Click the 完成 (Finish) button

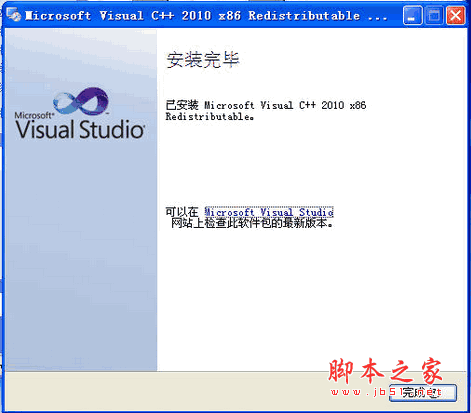click(423, 392)
